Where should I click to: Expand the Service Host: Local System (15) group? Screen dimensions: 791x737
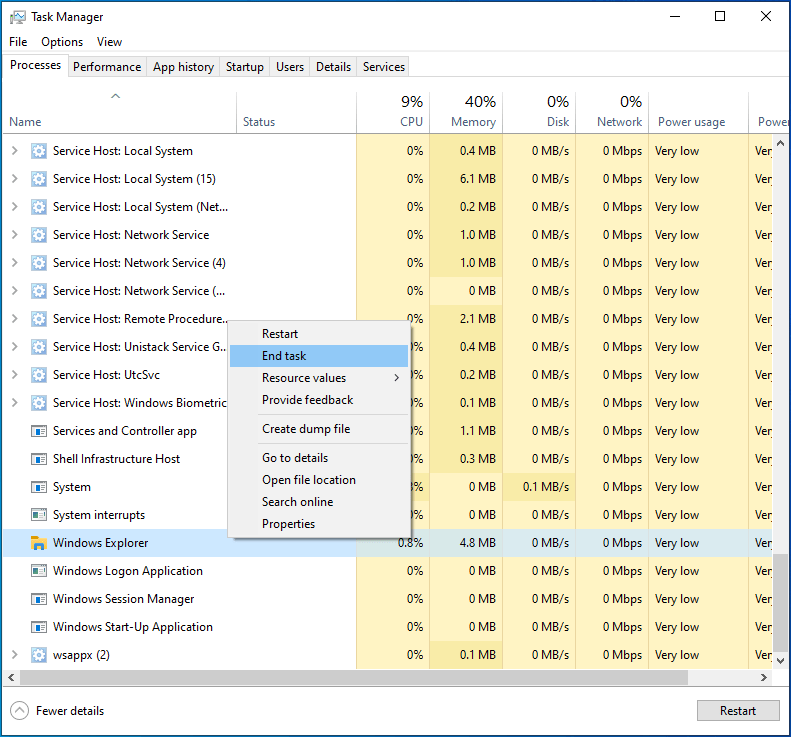(x=14, y=179)
